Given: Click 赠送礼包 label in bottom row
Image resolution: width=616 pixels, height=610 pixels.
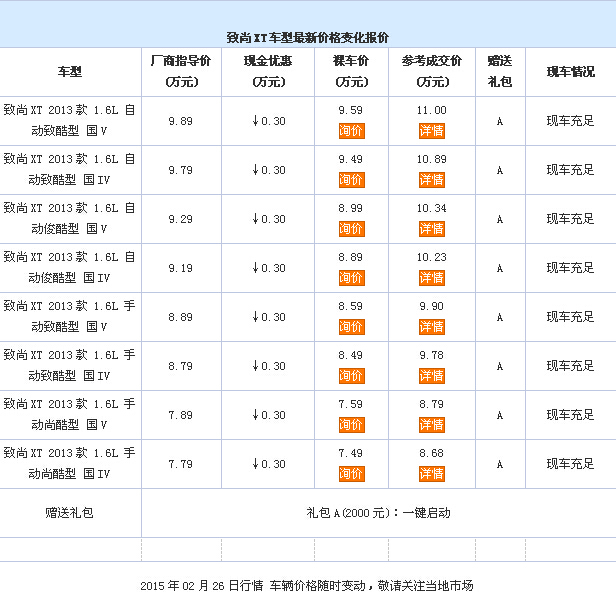Looking at the screenshot, I should (70, 513).
